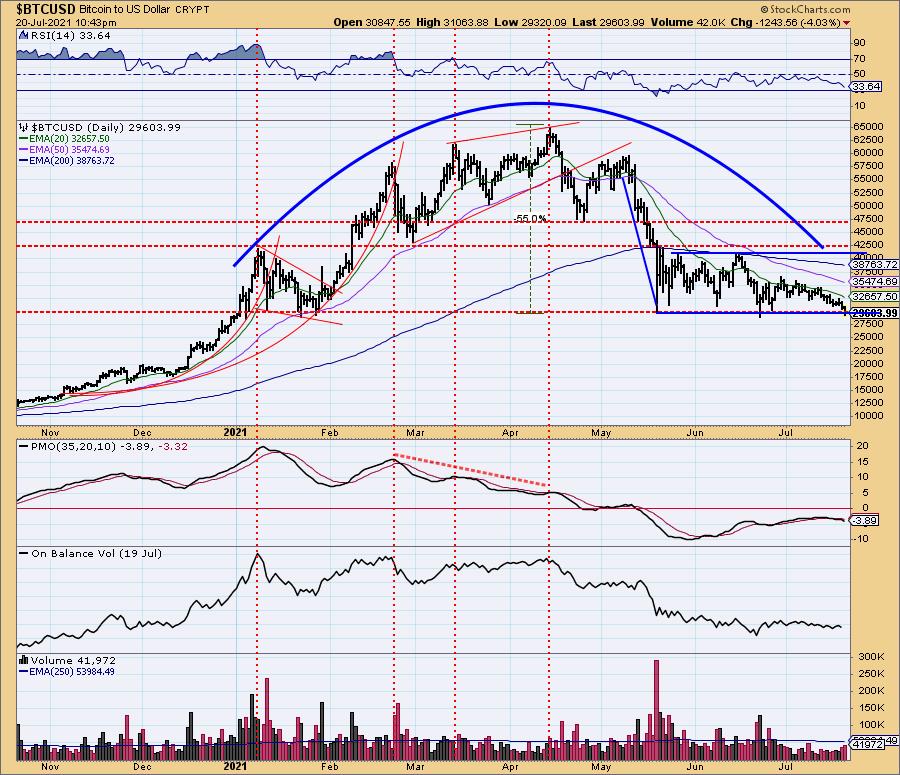This screenshot has height=775, width=900.
Task: Click the 'EMA(50) 35474.69' legend text
Action: click(x=69, y=150)
